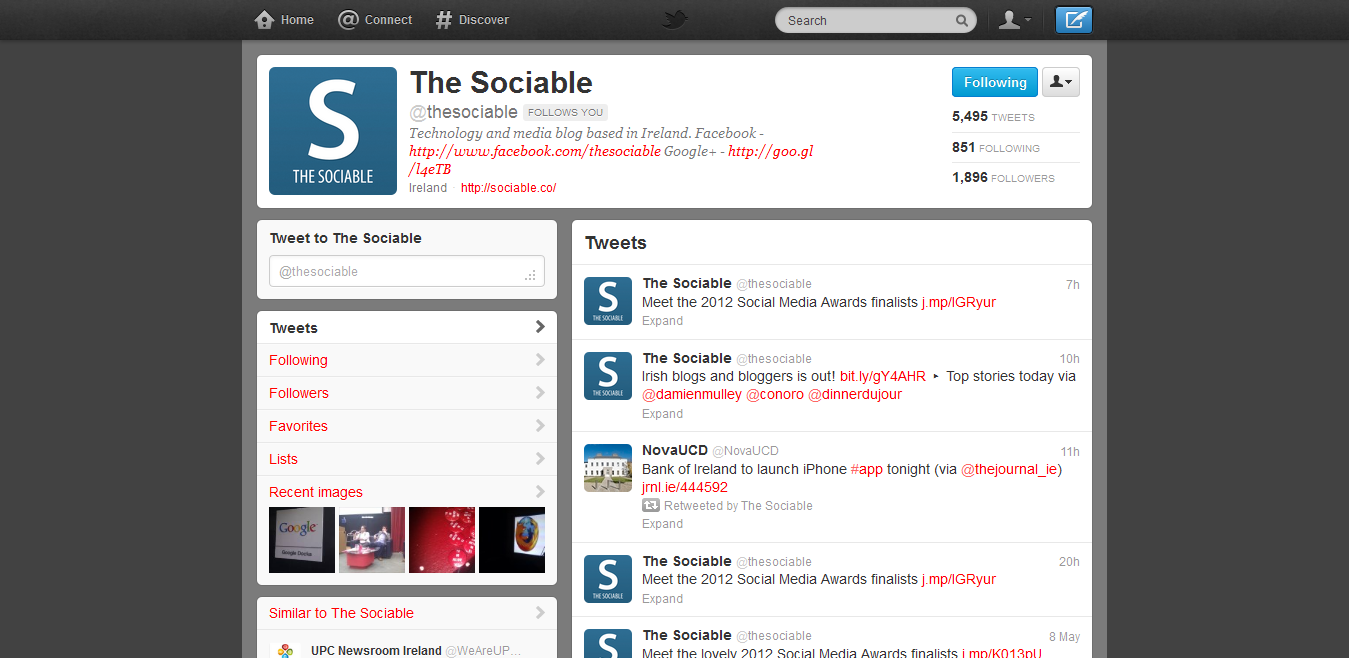Open Lists in the sidebar
The width and height of the screenshot is (1349, 658).
tap(407, 459)
